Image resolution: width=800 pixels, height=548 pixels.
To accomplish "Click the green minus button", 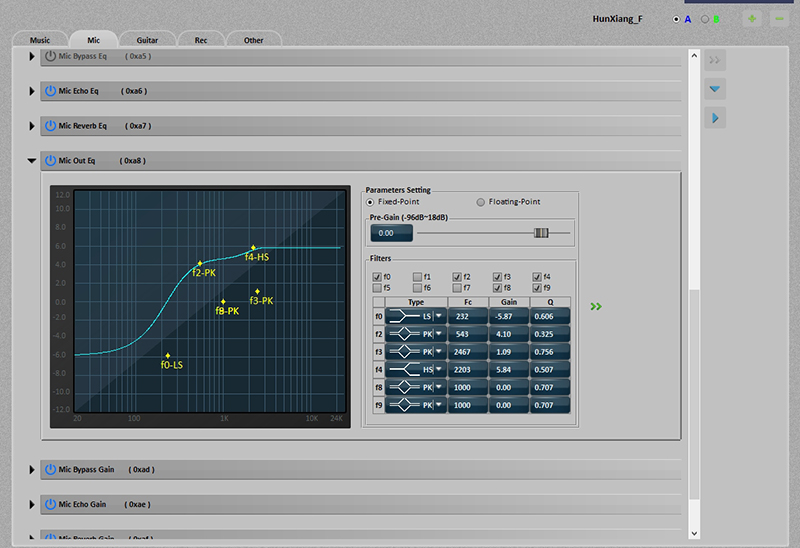I will coord(779,19).
